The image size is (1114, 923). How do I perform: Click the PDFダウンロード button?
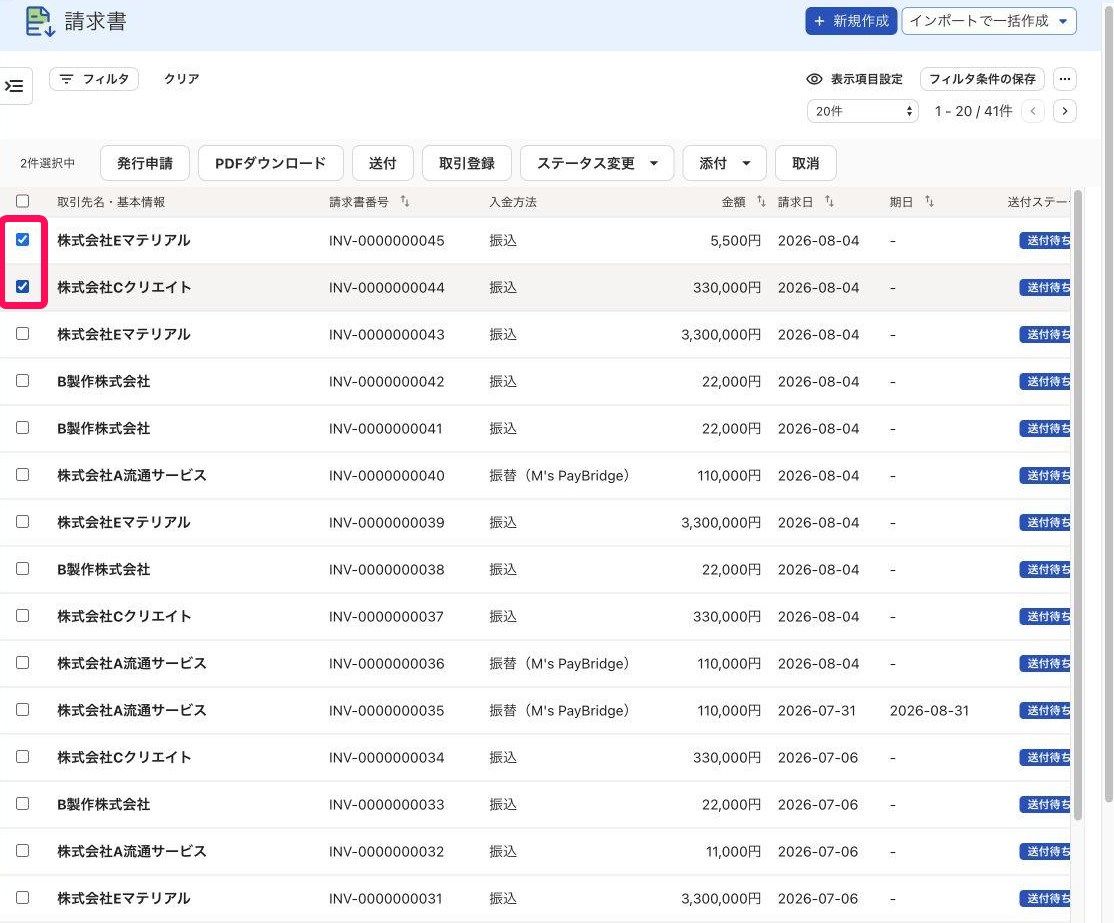click(x=271, y=163)
